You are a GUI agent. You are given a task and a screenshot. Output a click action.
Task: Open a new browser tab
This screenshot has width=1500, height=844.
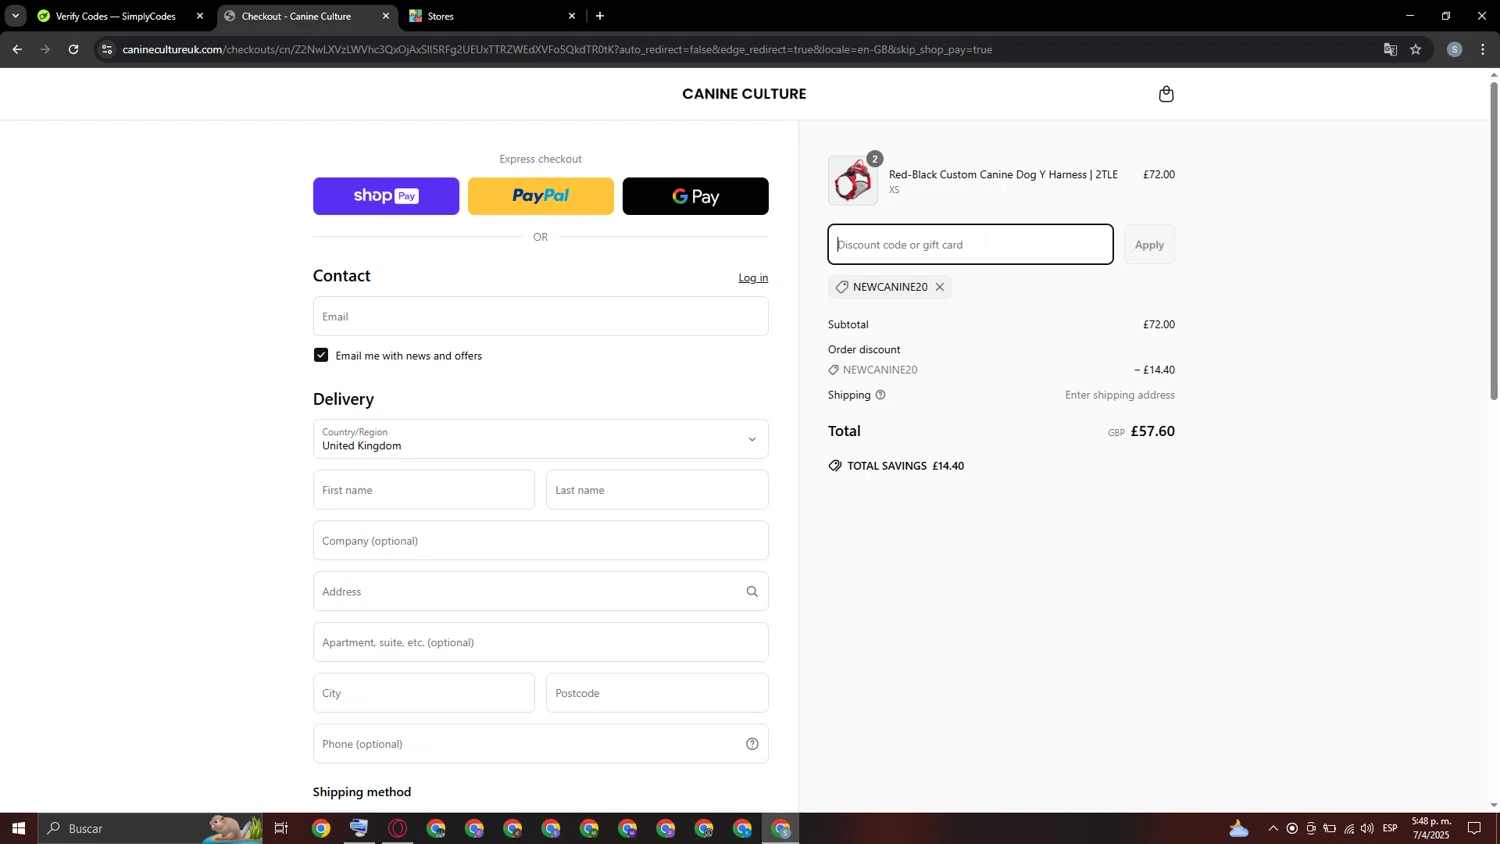pos(600,16)
